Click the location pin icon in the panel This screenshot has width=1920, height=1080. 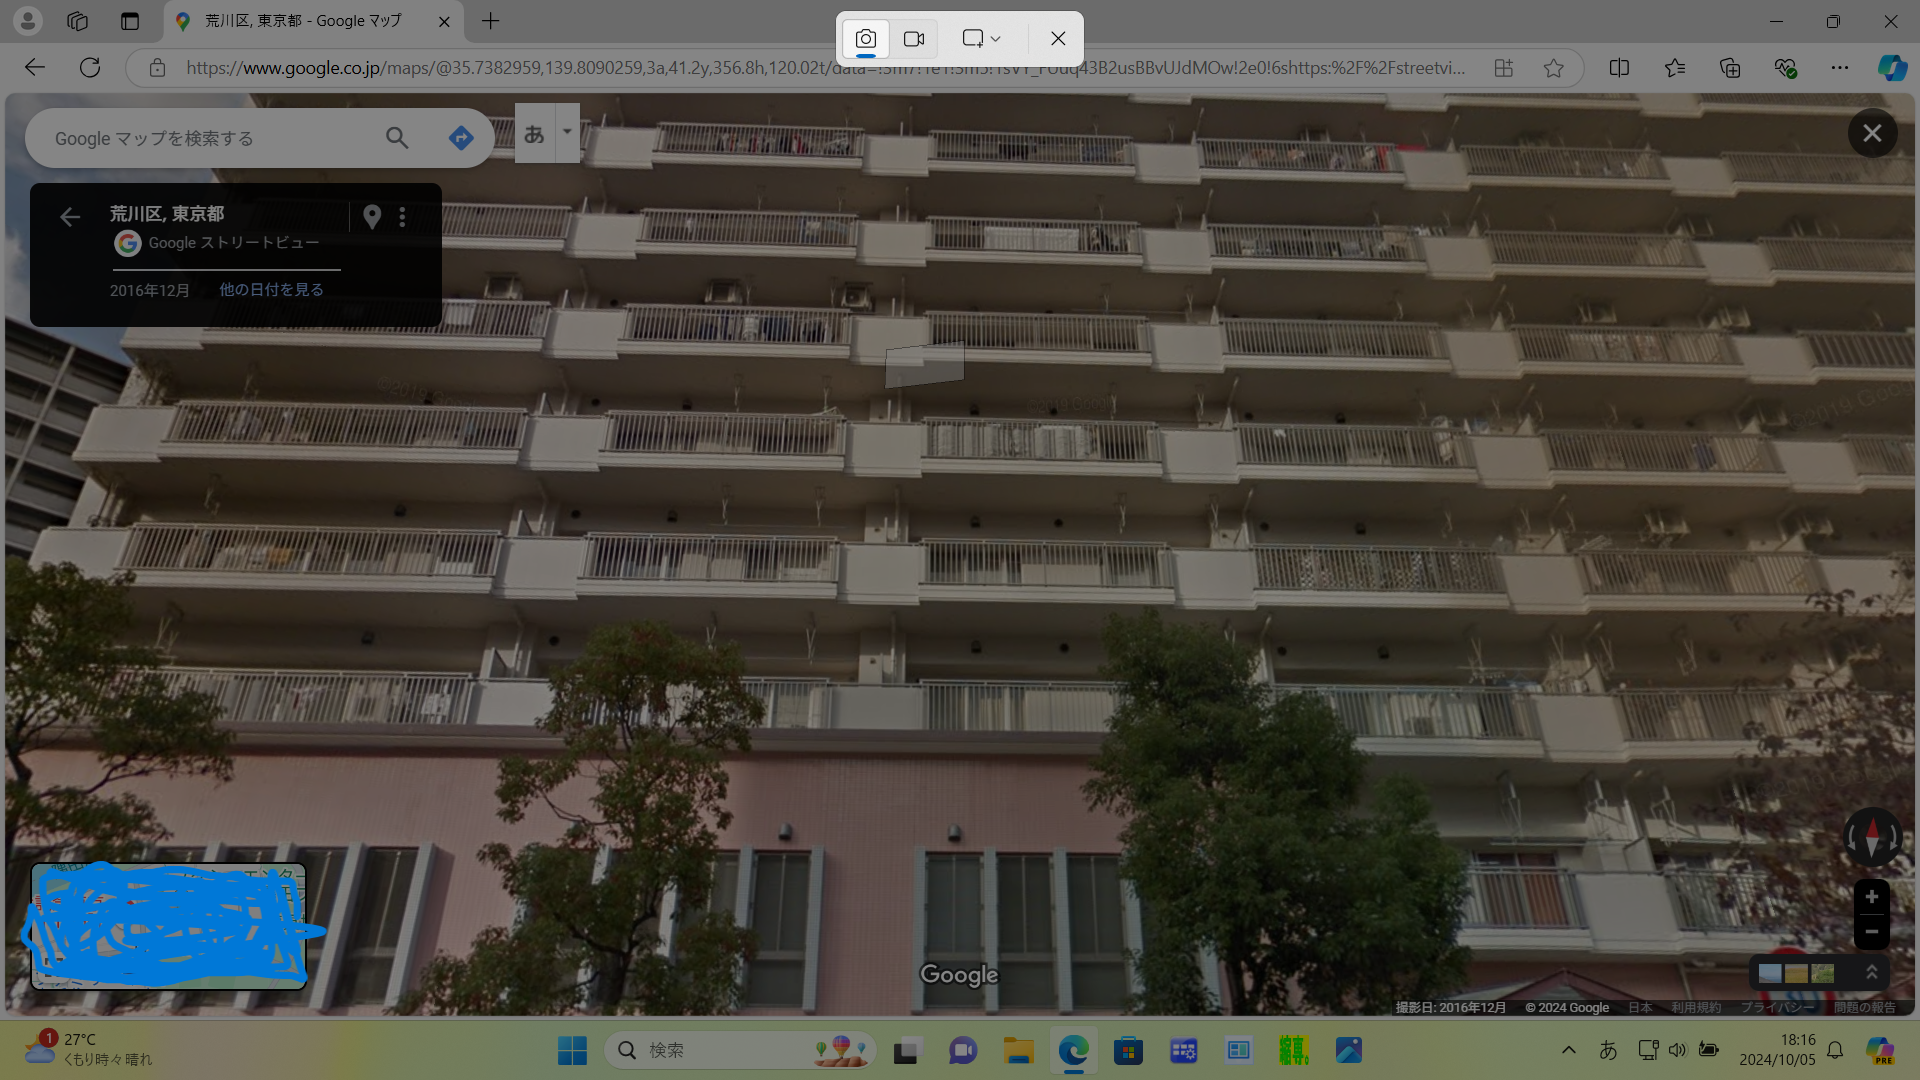coord(372,216)
